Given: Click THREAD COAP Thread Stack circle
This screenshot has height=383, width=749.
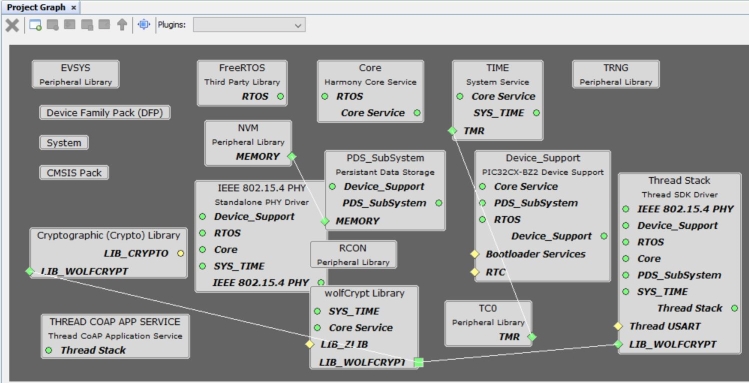Looking at the screenshot, I should pyautogui.click(x=48, y=351).
